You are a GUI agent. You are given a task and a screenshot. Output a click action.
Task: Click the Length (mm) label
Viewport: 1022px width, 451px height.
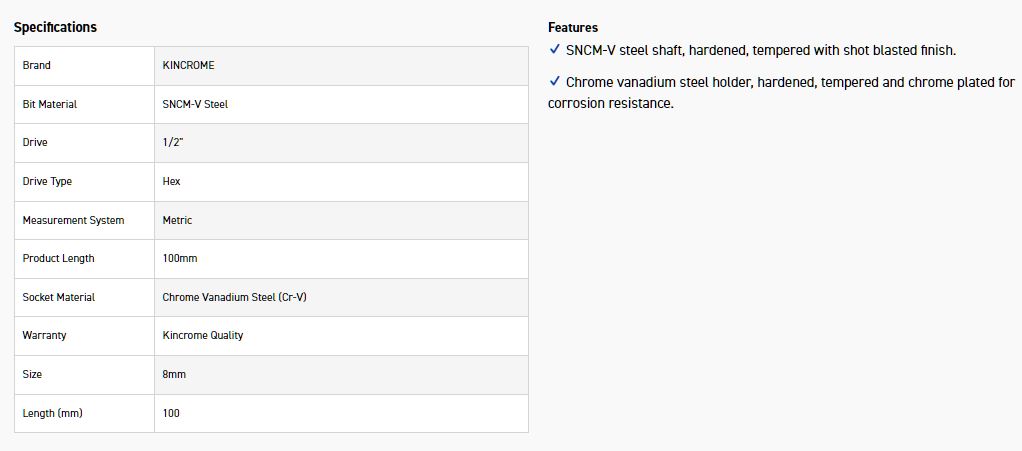(x=52, y=413)
